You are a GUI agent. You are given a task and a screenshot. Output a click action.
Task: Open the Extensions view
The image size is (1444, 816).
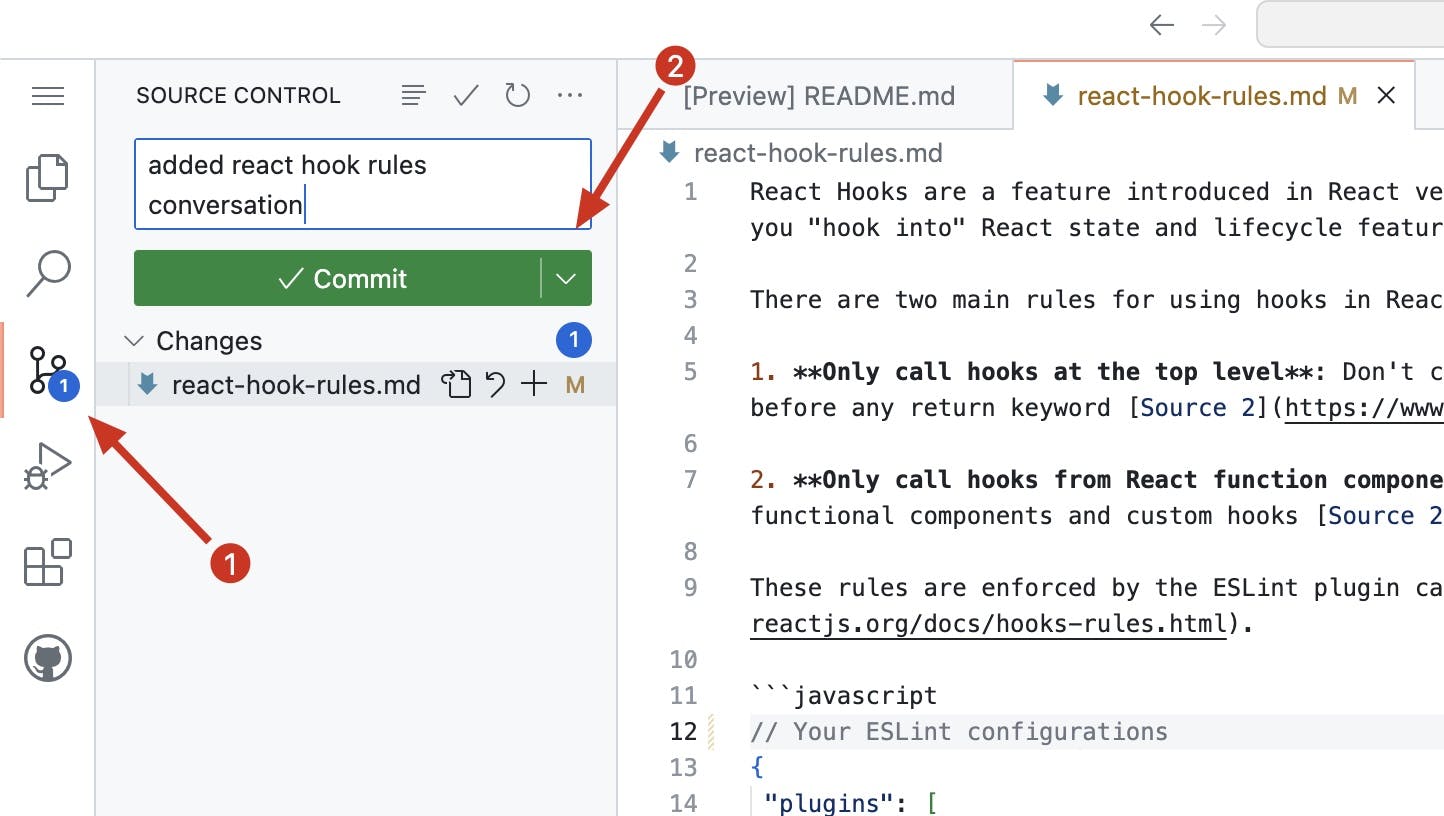pyautogui.click(x=48, y=563)
